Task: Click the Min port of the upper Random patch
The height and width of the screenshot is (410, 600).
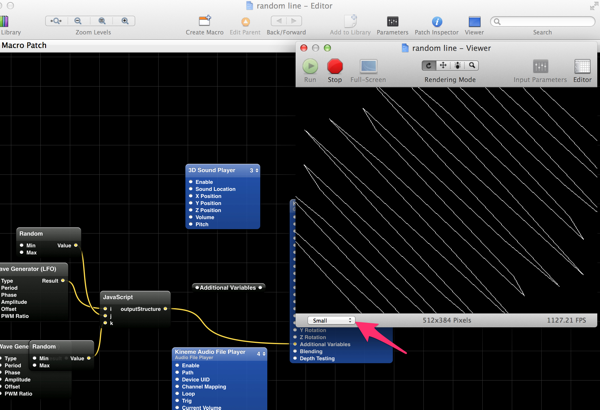Action: click(21, 245)
